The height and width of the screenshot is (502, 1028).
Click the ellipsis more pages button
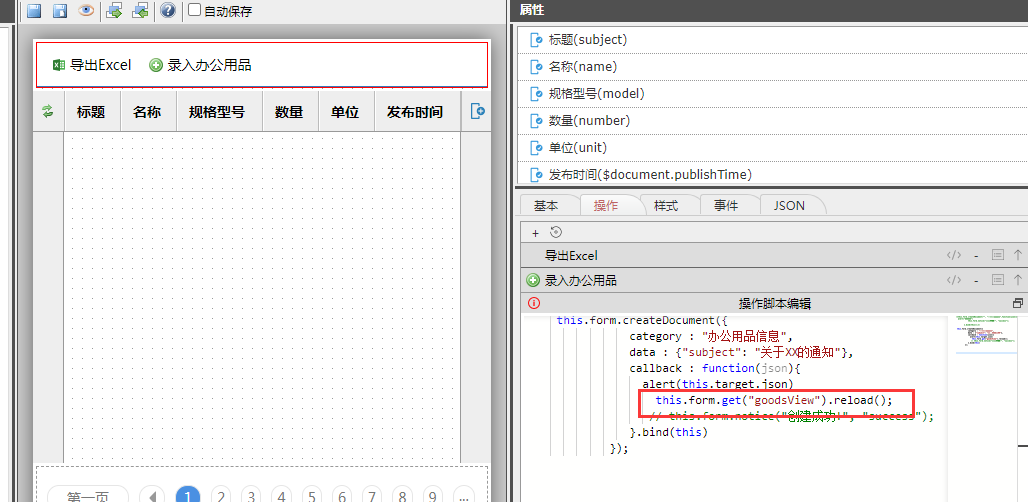(x=464, y=497)
